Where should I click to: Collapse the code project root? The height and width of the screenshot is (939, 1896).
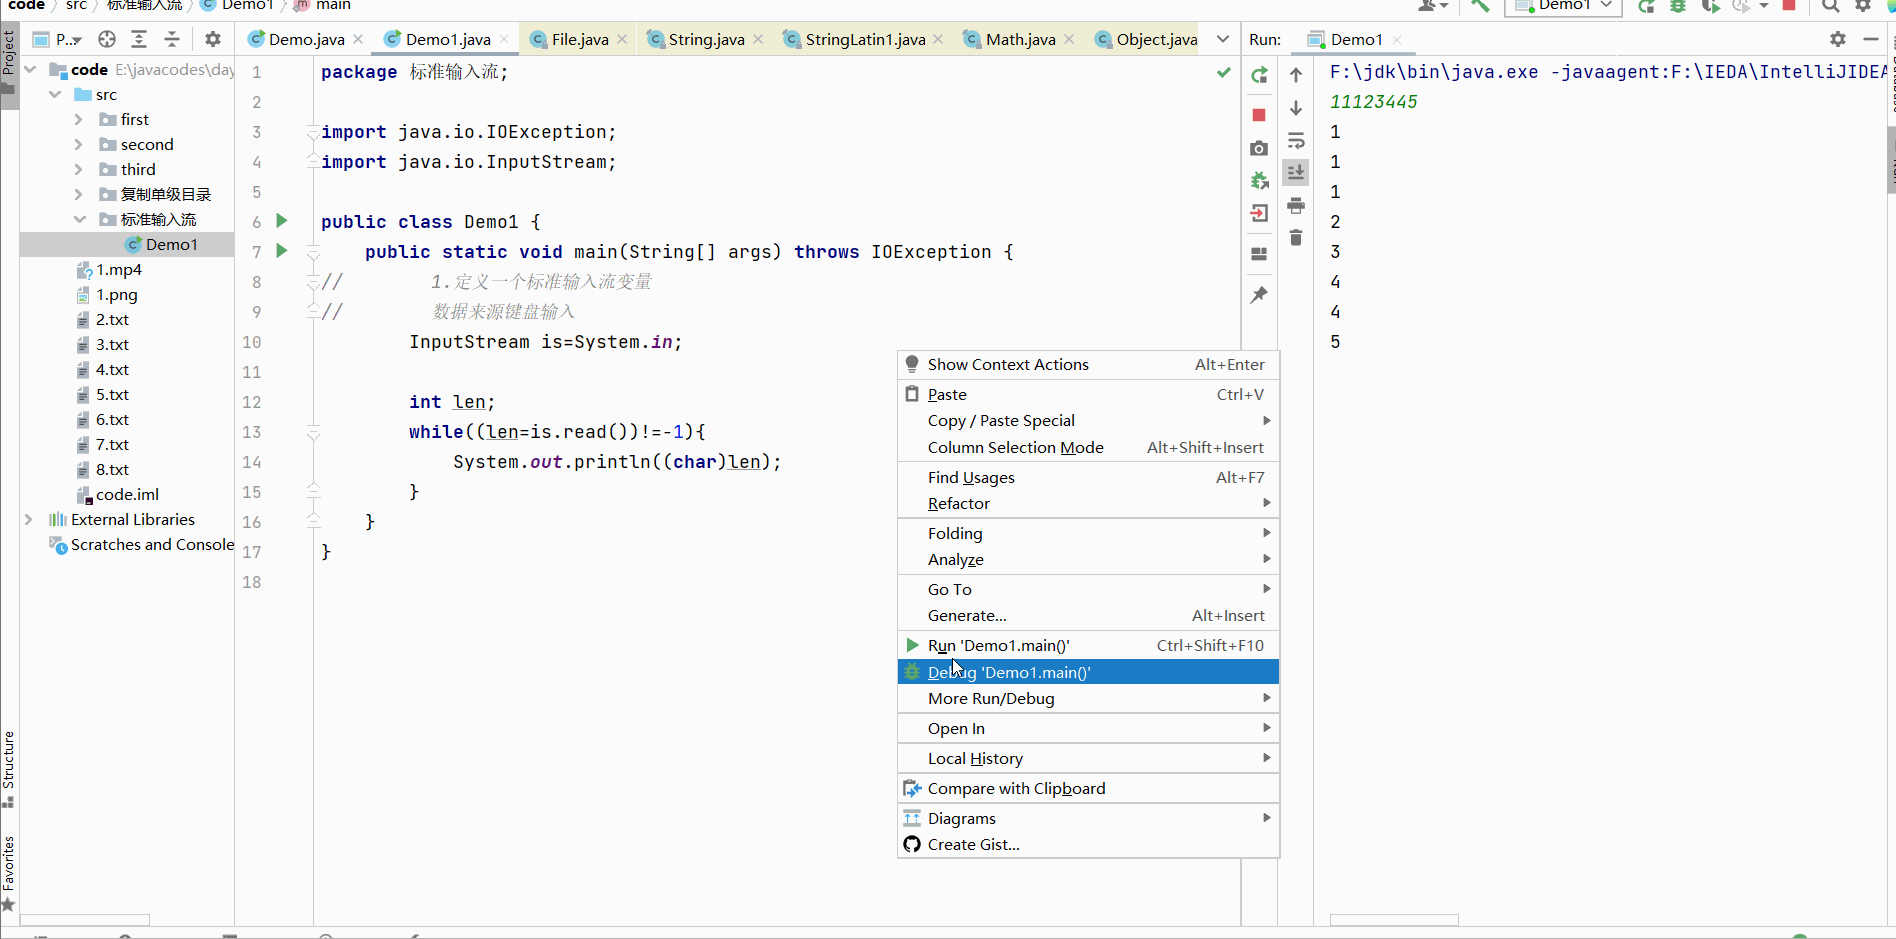pyautogui.click(x=30, y=69)
